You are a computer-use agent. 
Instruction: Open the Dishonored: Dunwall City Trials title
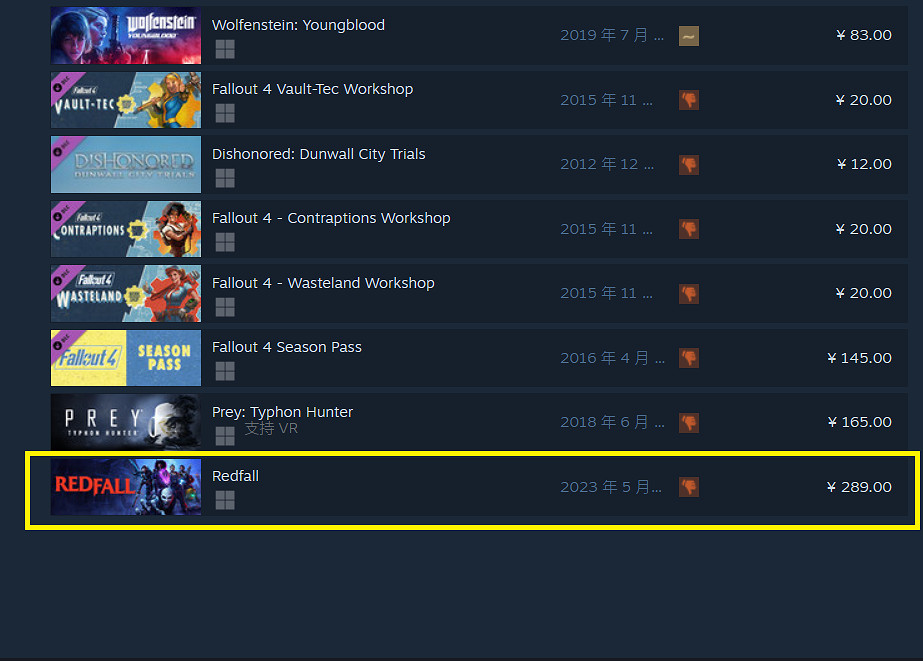[x=318, y=154]
